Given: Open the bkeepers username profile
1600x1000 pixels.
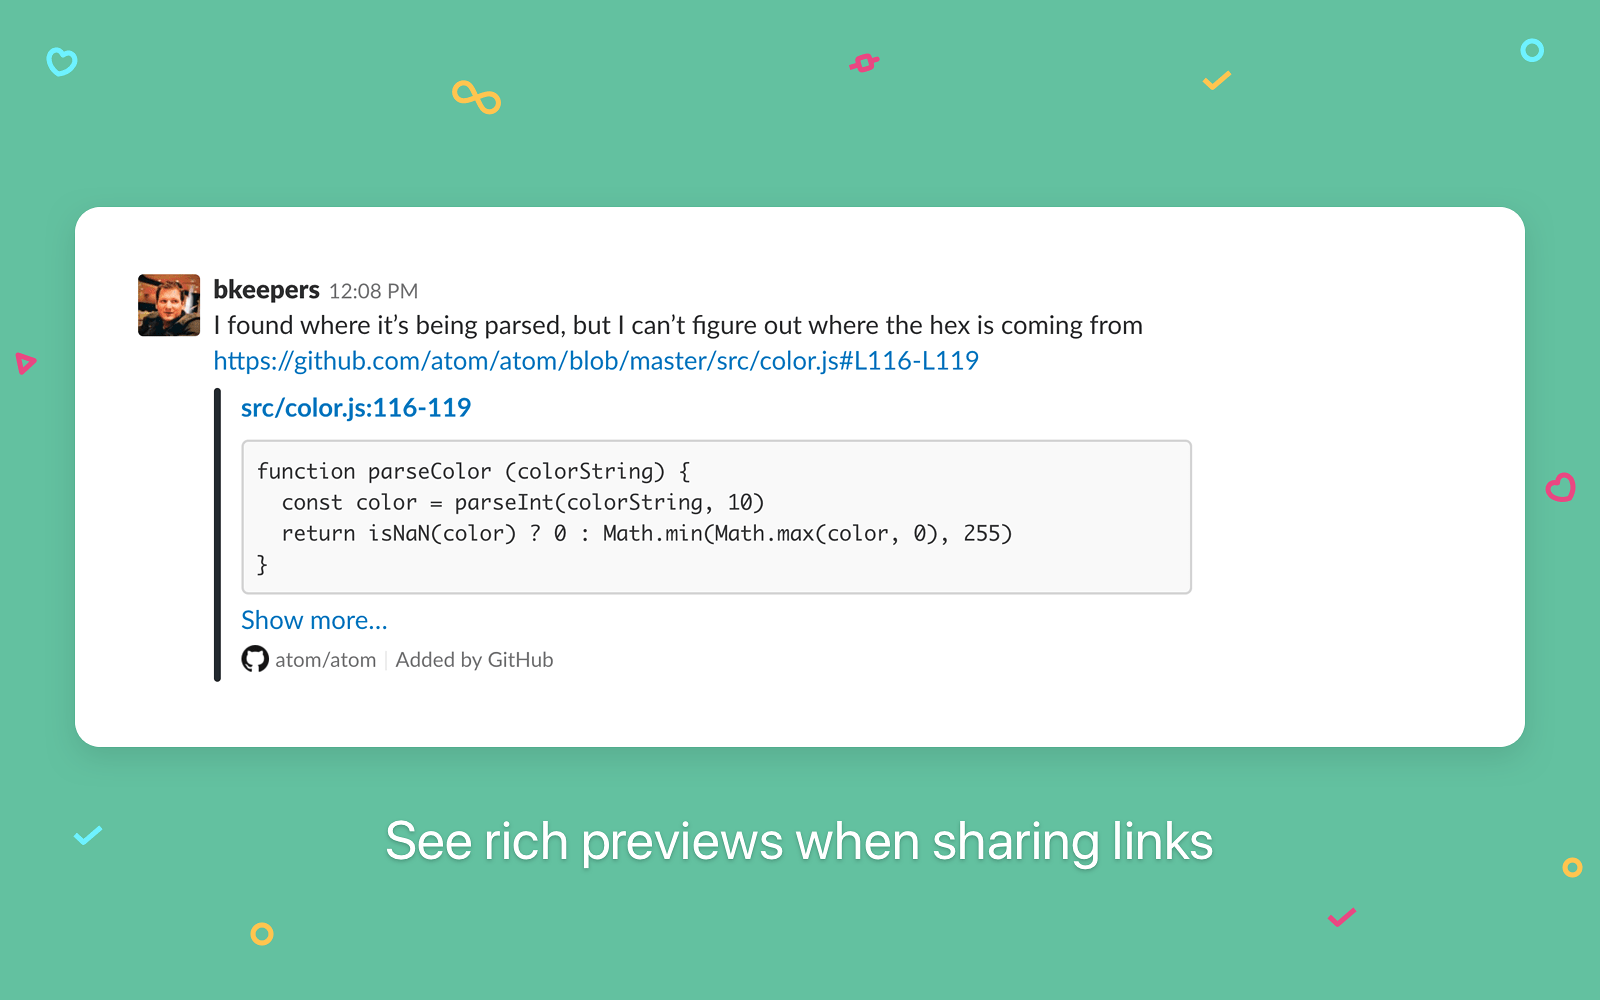Looking at the screenshot, I should click(x=266, y=290).
